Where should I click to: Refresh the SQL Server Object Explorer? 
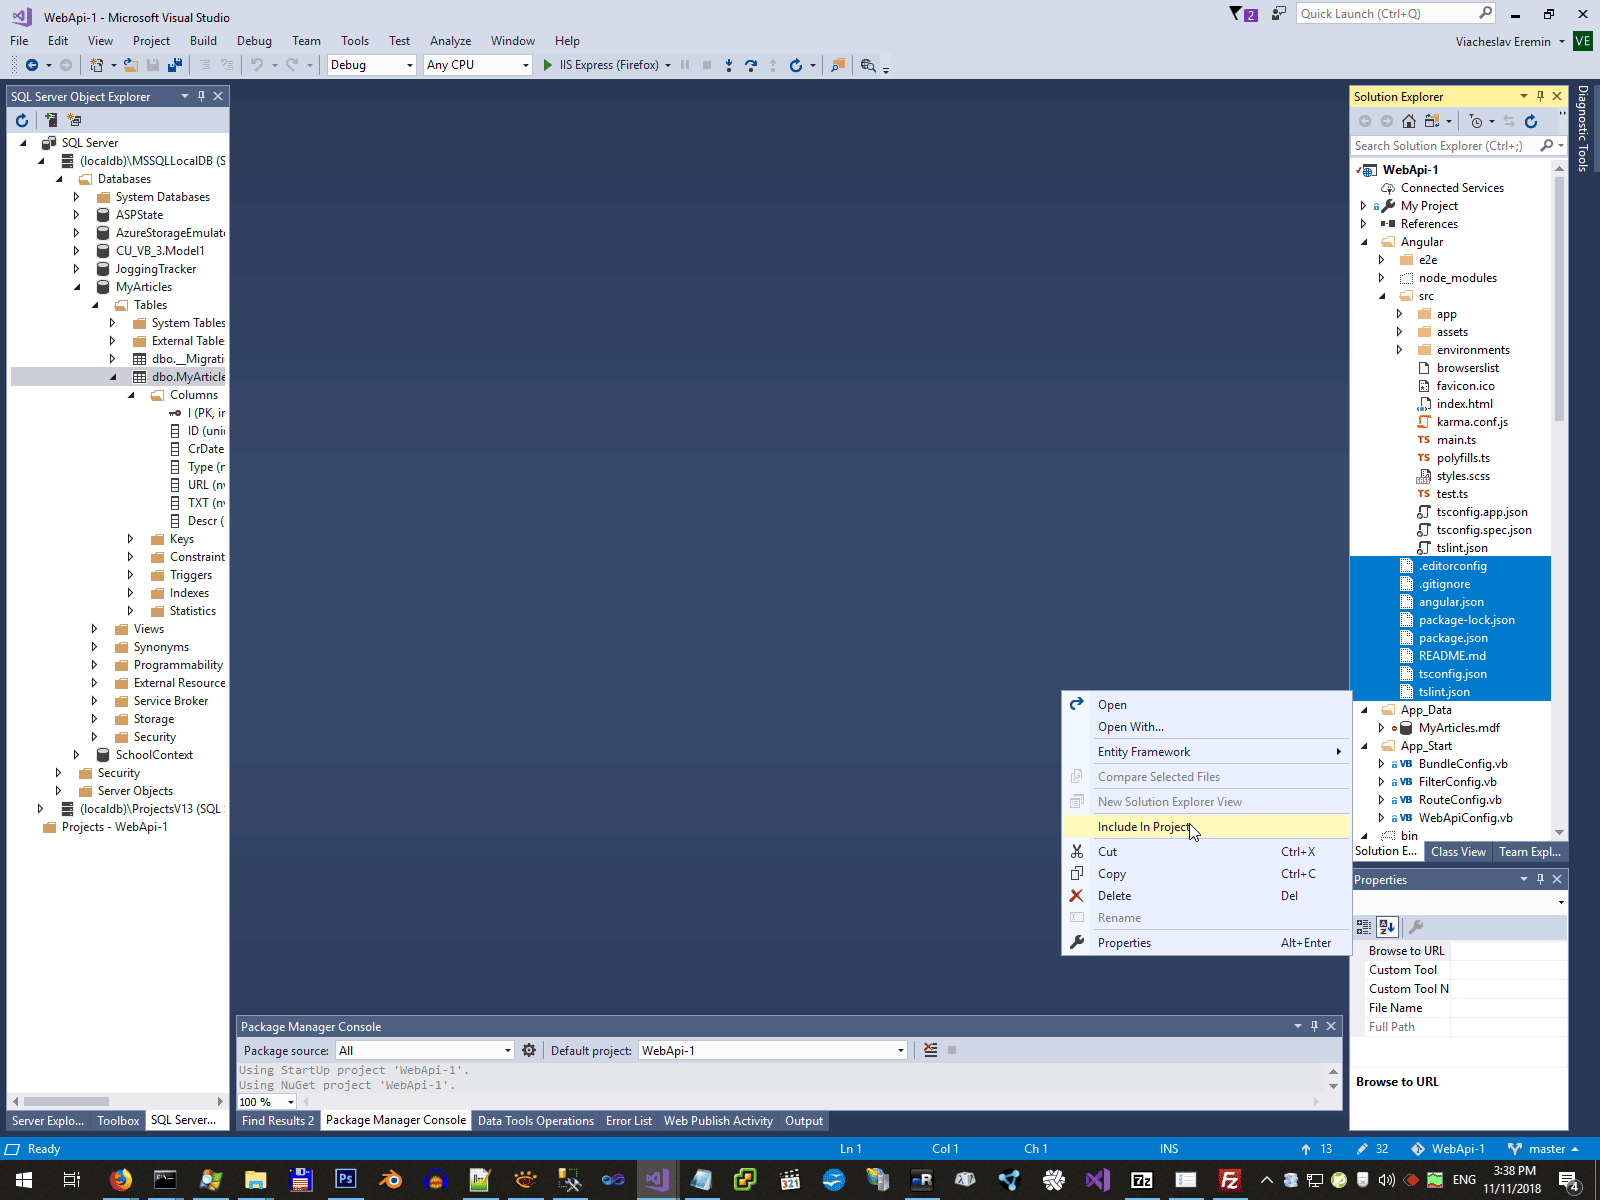point(22,120)
